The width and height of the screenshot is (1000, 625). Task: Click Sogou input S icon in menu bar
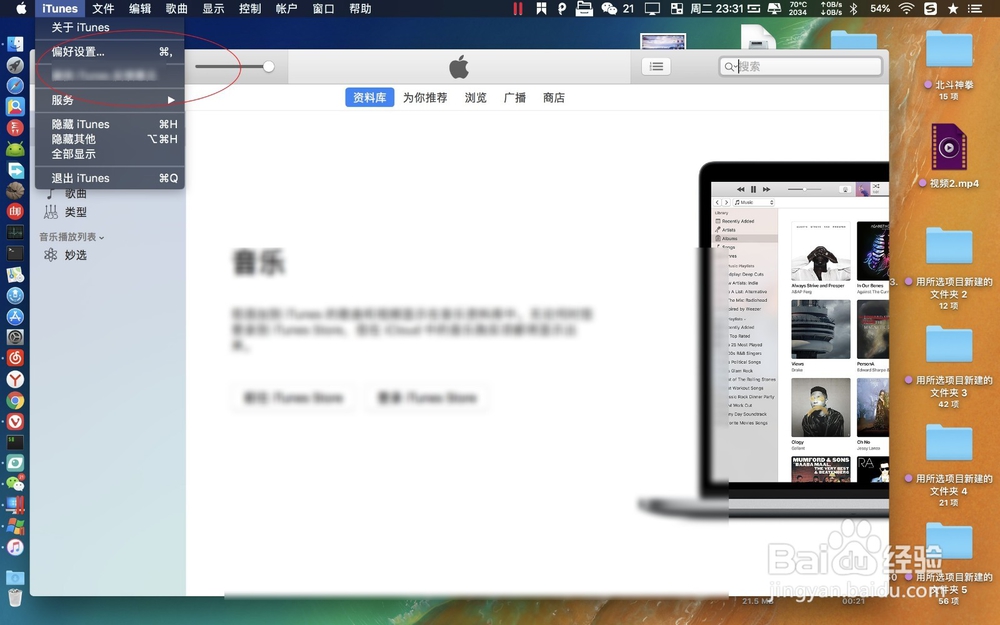pyautogui.click(x=930, y=8)
